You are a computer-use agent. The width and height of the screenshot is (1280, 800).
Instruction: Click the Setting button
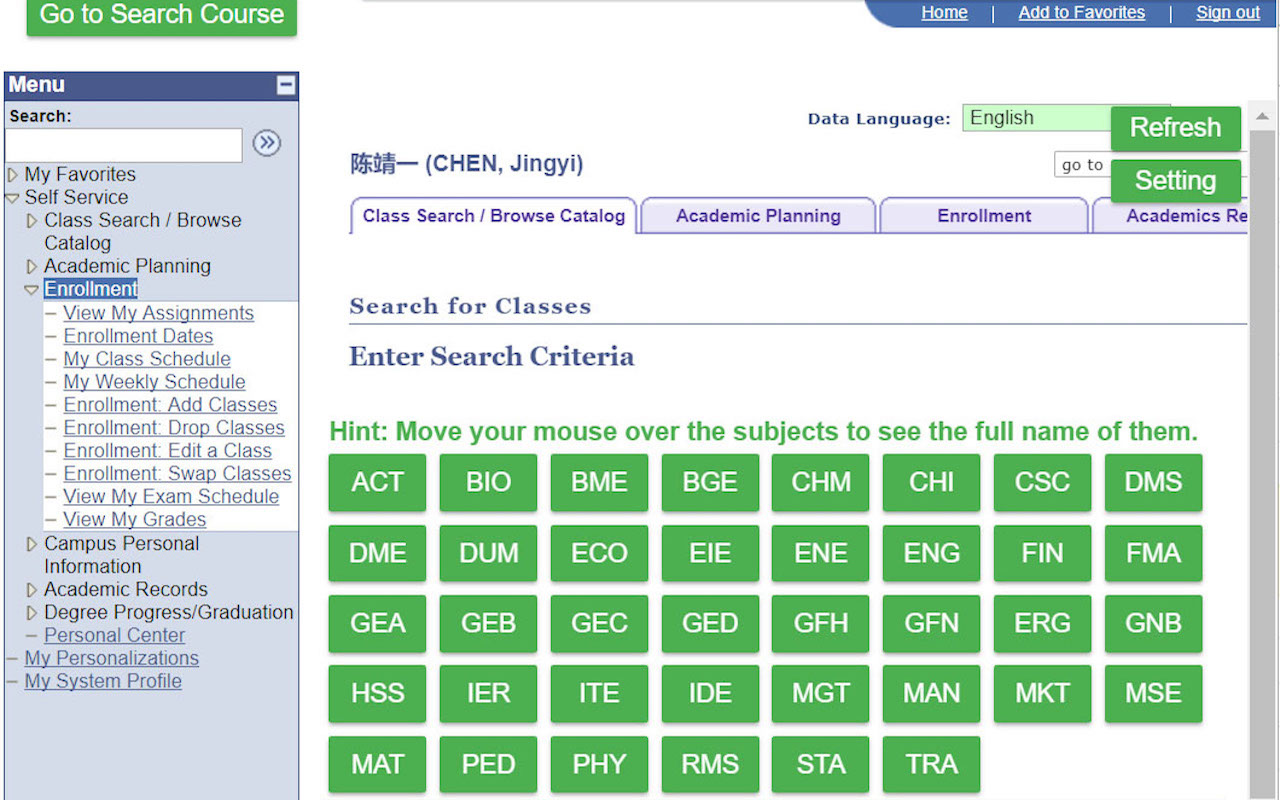point(1175,181)
